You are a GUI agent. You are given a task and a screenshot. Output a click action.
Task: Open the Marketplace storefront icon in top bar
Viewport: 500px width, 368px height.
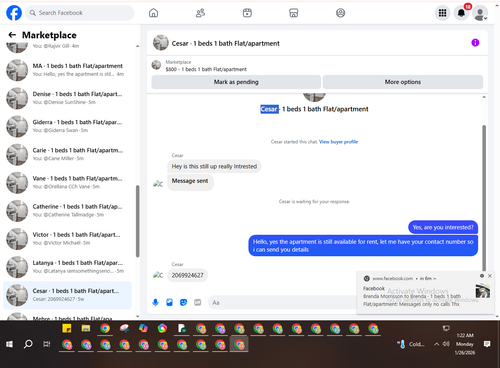tap(294, 13)
